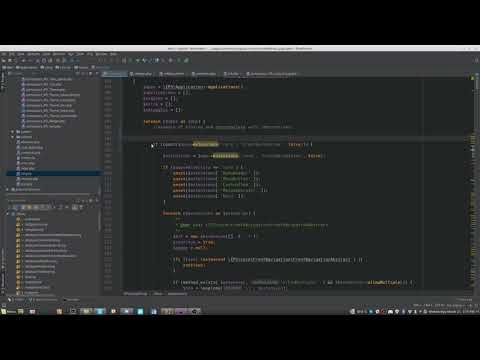Click the Redo toolbar icon
Viewport: 480px width, 360px height.
click(x=30, y=60)
